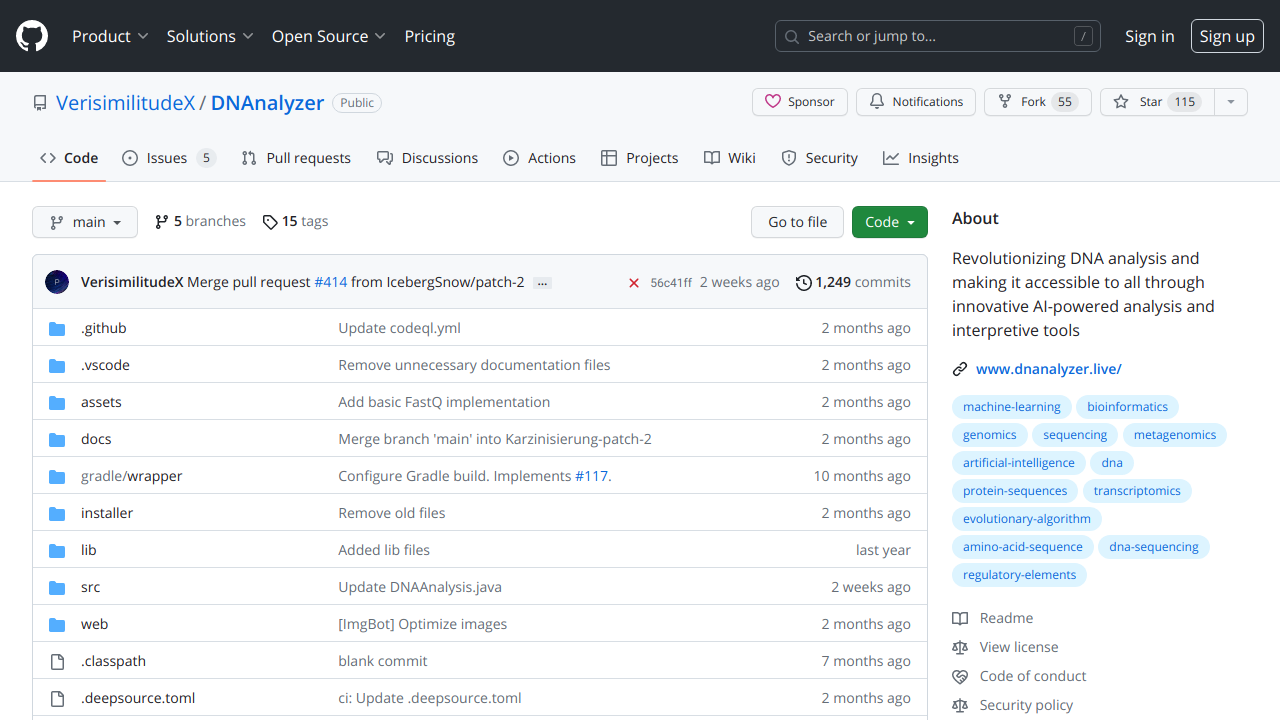Viewport: 1280px width, 720px height.
Task: Click the magnifier icon in search box
Action: 792,36
